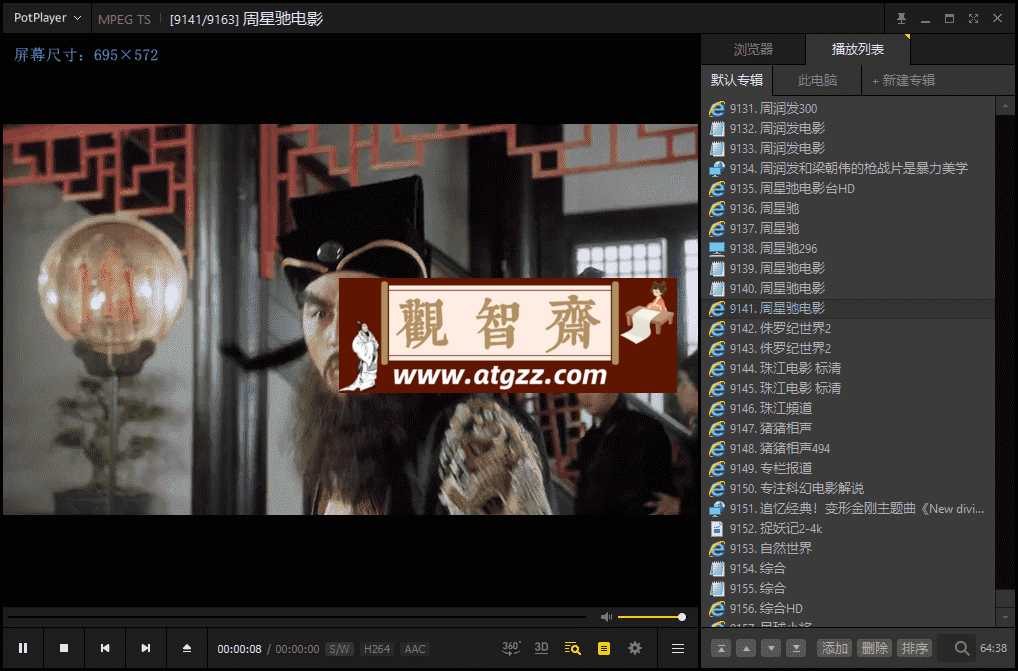Click the icon of 9139. 周星驰电影
Screen dimensions: 1018x671
[717, 269]
